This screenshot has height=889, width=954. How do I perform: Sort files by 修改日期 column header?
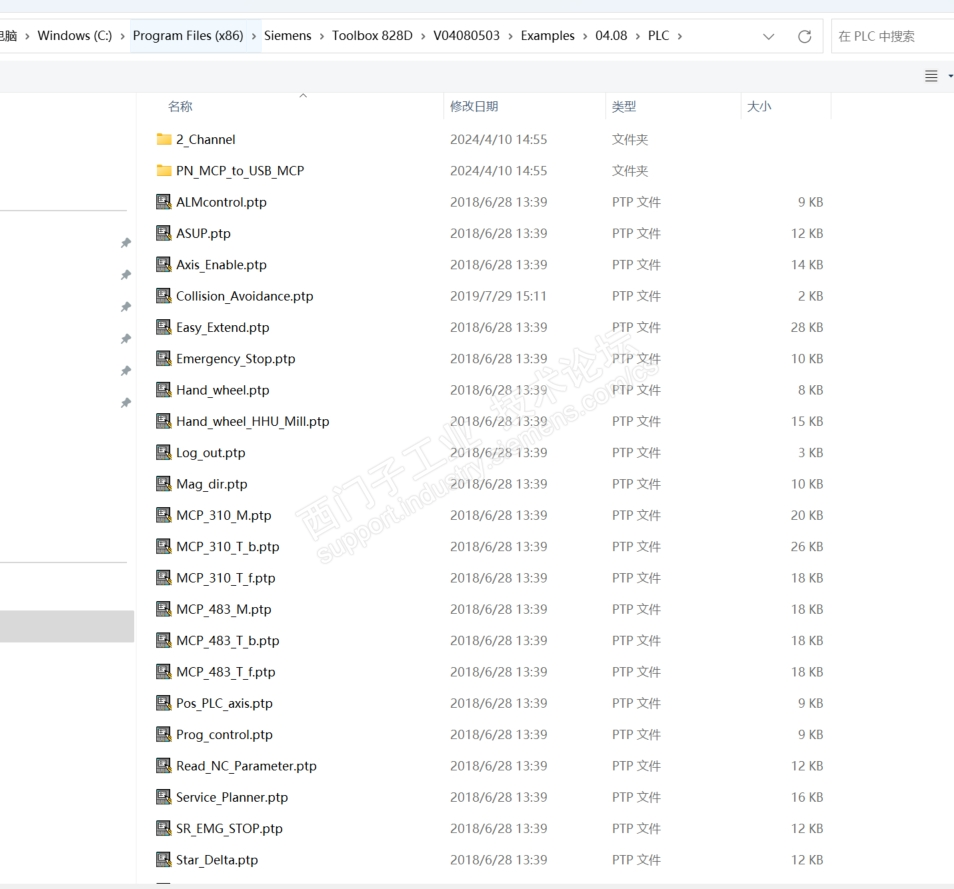click(x=474, y=106)
